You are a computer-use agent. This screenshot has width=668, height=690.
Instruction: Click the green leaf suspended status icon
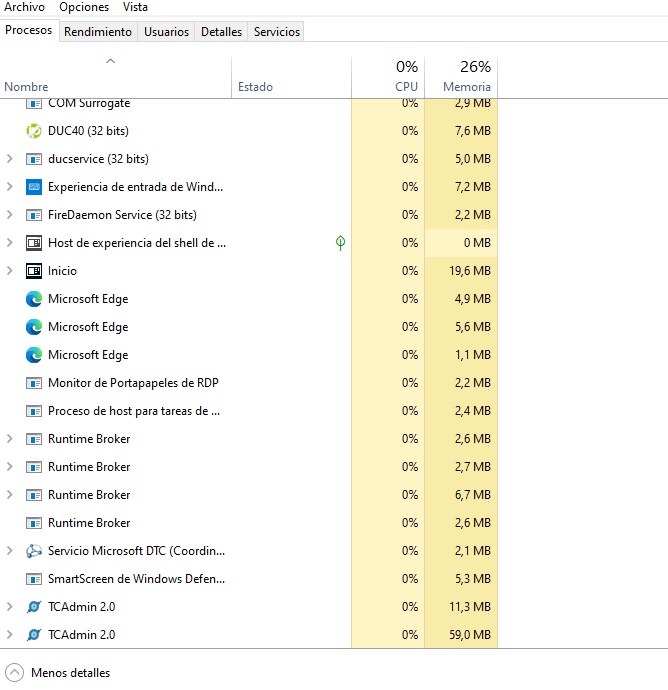click(x=341, y=243)
